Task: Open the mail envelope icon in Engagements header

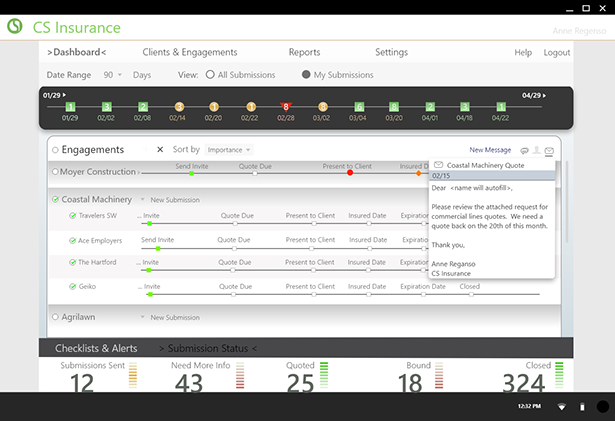Action: point(549,151)
